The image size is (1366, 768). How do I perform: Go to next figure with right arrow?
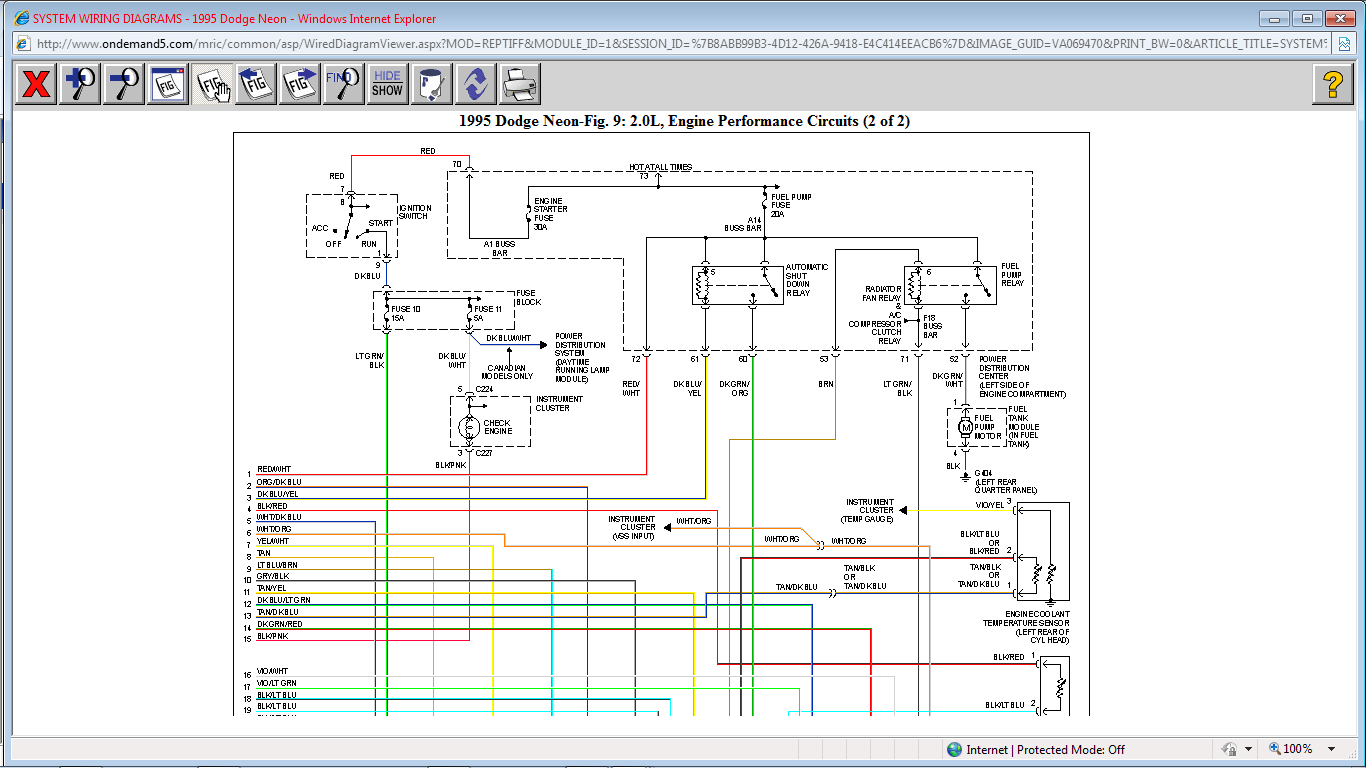tap(300, 84)
